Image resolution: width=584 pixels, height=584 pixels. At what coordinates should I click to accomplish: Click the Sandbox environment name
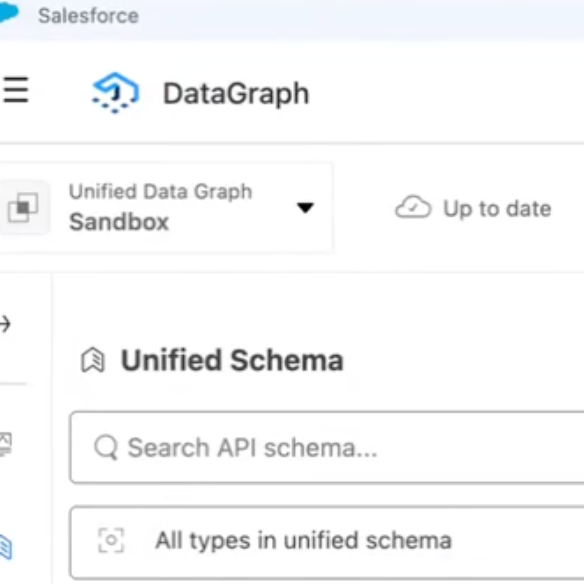pos(119,222)
